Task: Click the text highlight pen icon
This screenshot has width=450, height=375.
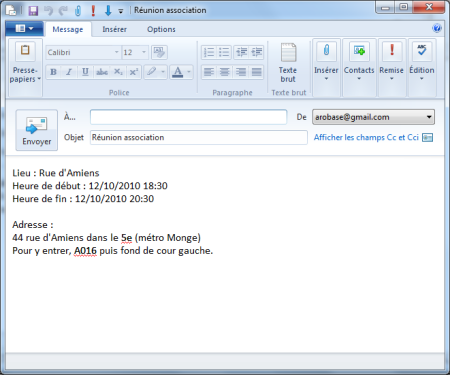Action: point(152,72)
